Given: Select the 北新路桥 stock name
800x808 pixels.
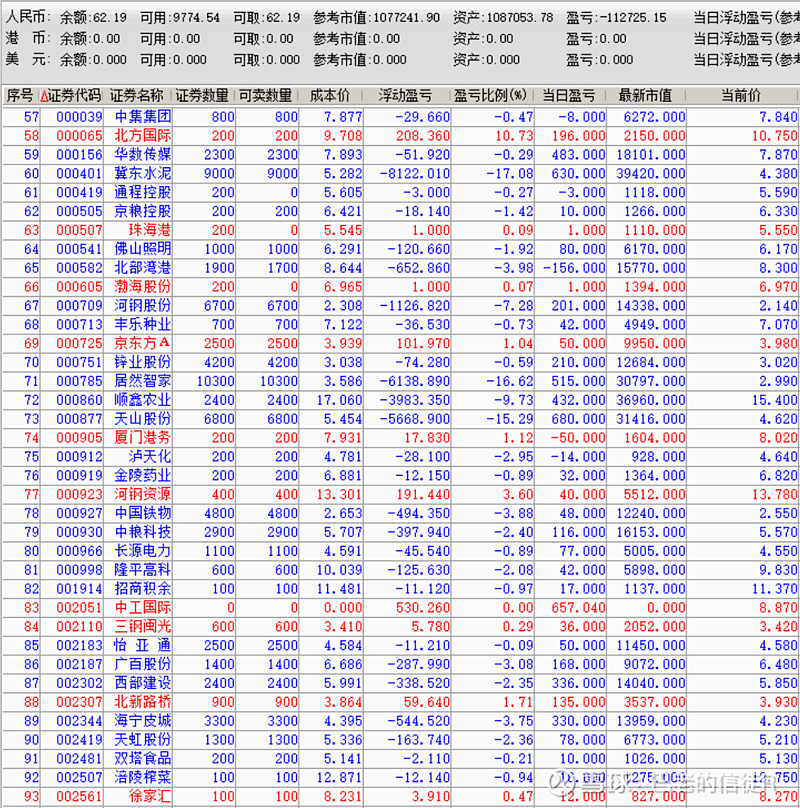Looking at the screenshot, I should [143, 702].
